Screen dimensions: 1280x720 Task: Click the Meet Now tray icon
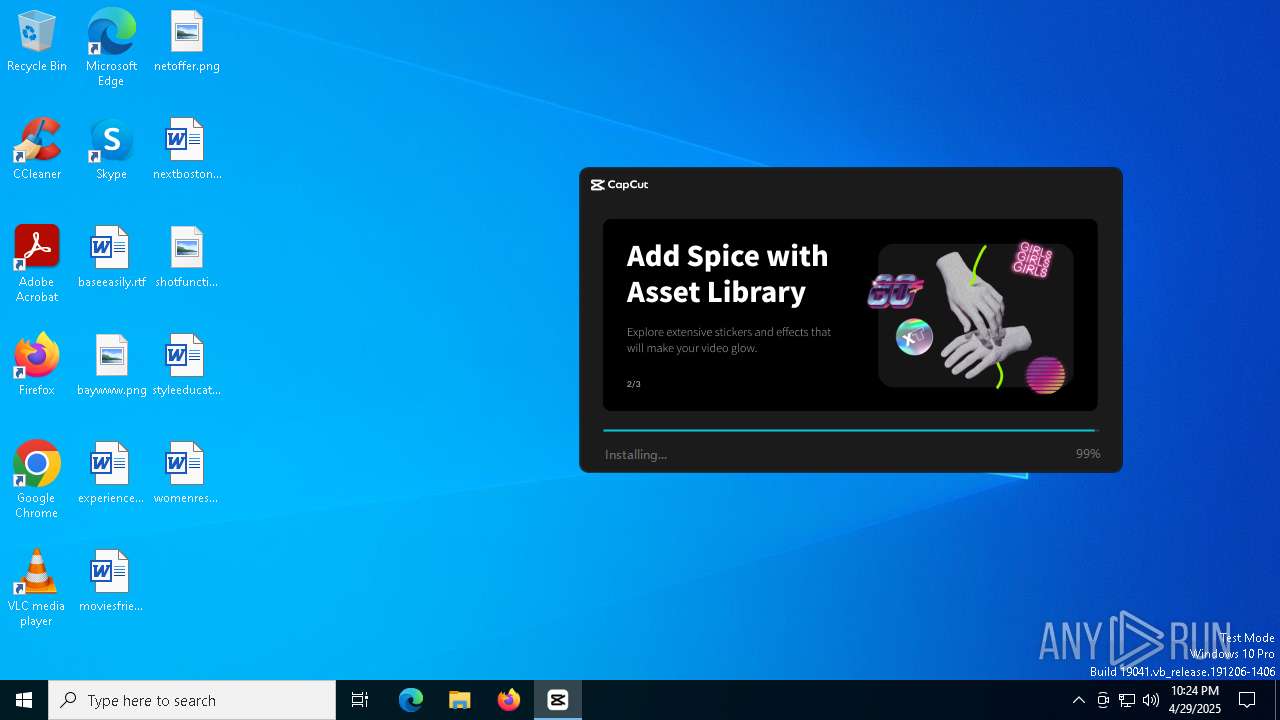(1103, 700)
